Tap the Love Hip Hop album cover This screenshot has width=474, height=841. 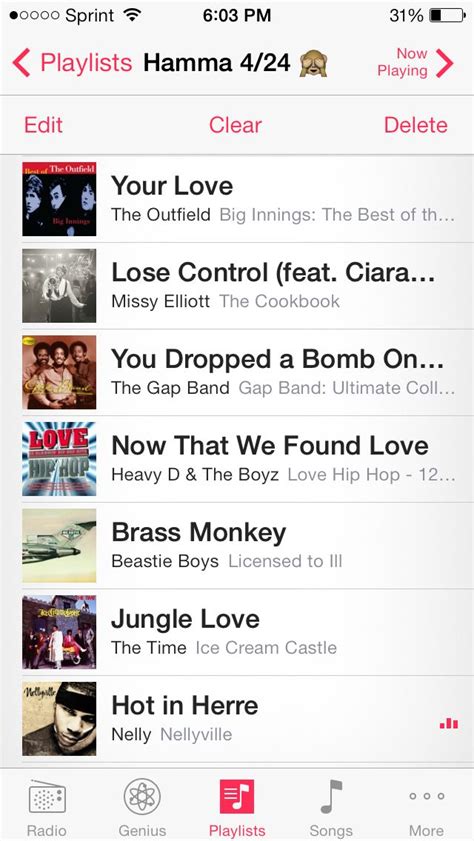(x=59, y=459)
